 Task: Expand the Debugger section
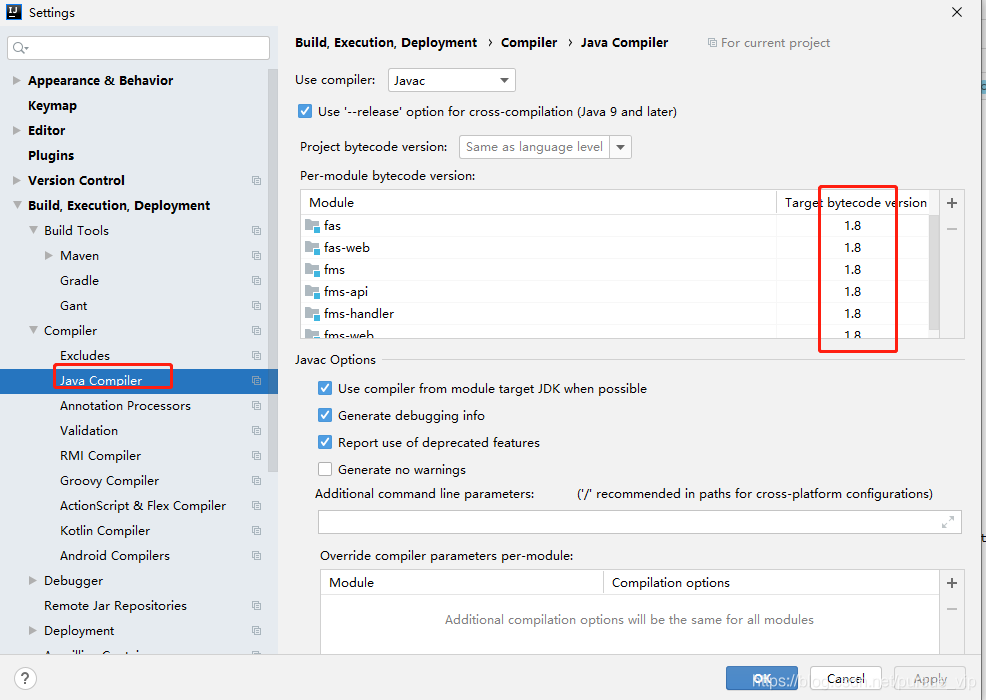coord(32,580)
